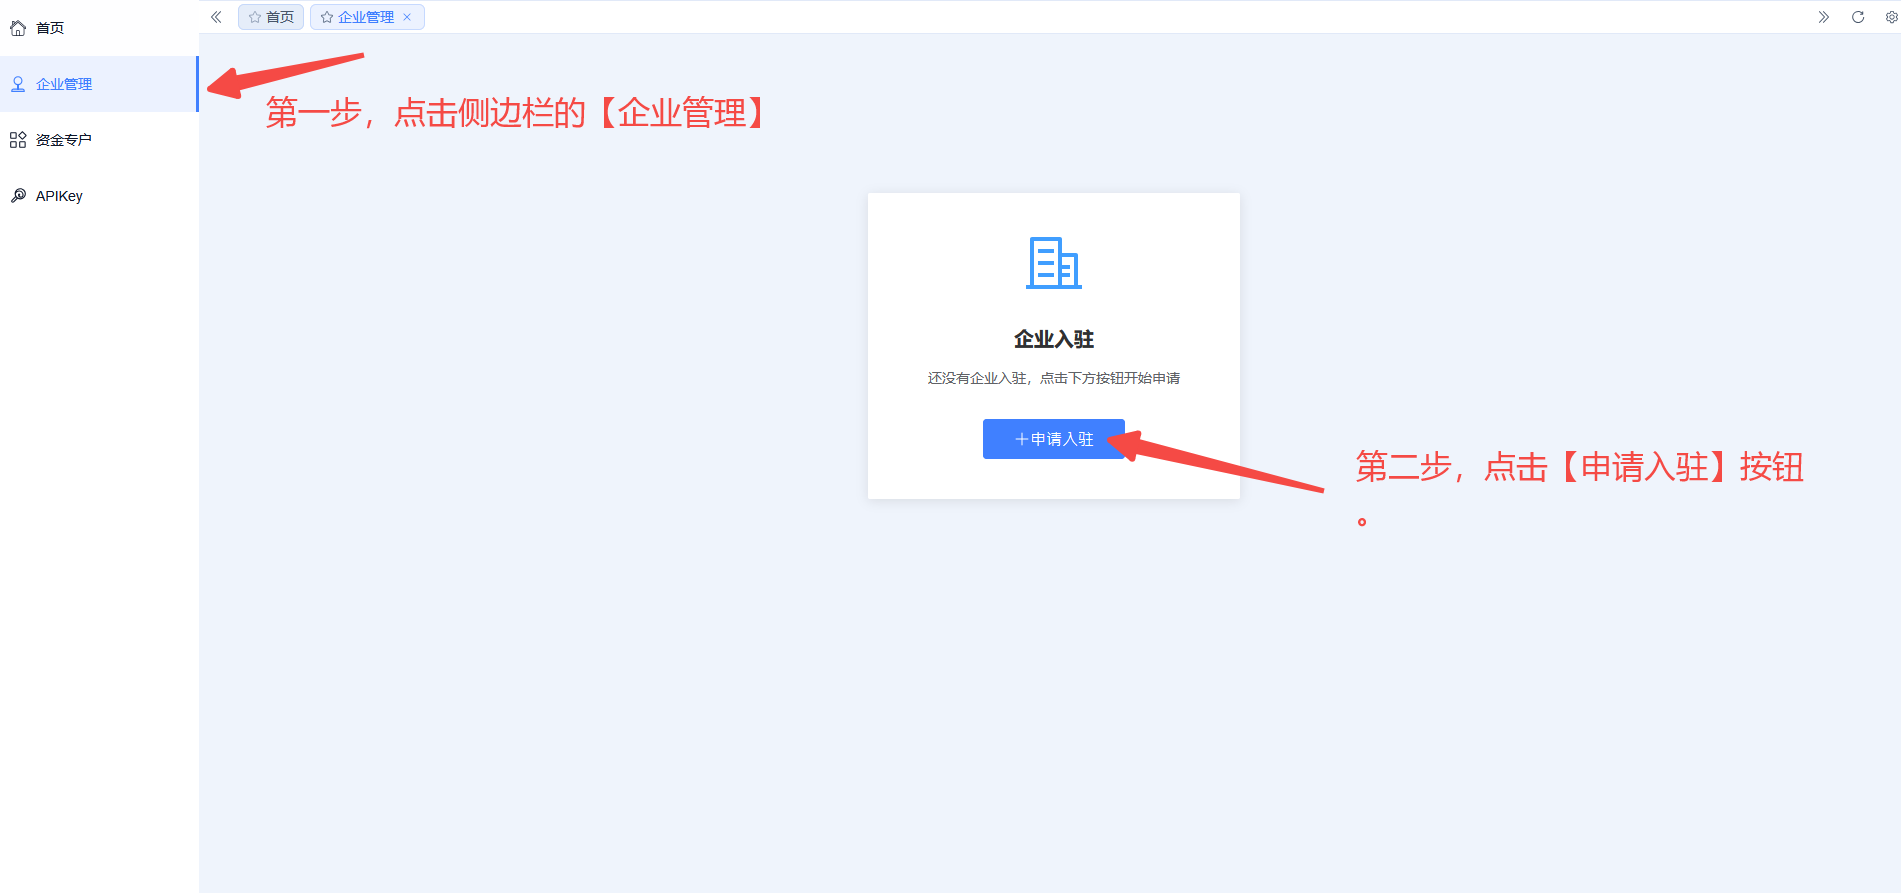Refresh the page with the reload icon
Image resolution: width=1901 pixels, height=893 pixels.
click(x=1858, y=17)
